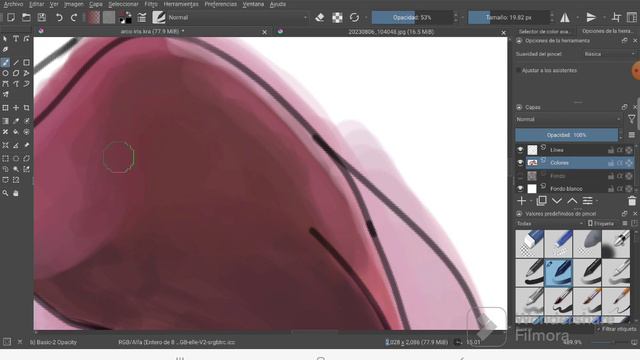The height and width of the screenshot is (360, 640).
Task: Move the layer up
Action: click(572, 201)
